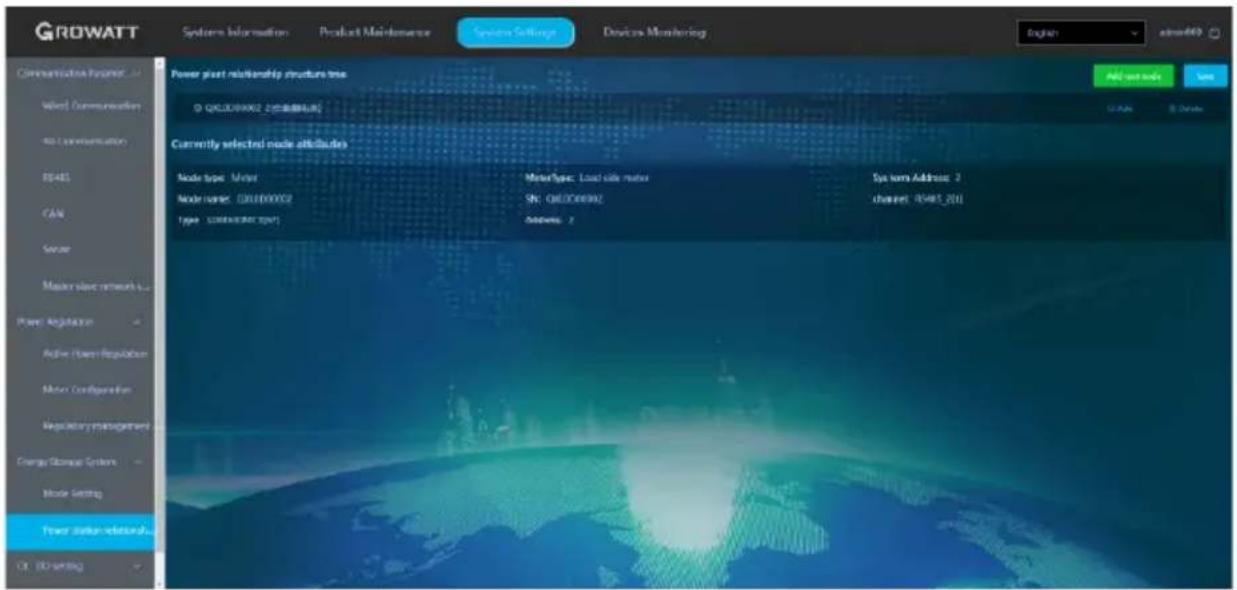The height and width of the screenshot is (590, 1237).
Task: Expand the DI DO setting sidebar group
Action: (x=77, y=566)
